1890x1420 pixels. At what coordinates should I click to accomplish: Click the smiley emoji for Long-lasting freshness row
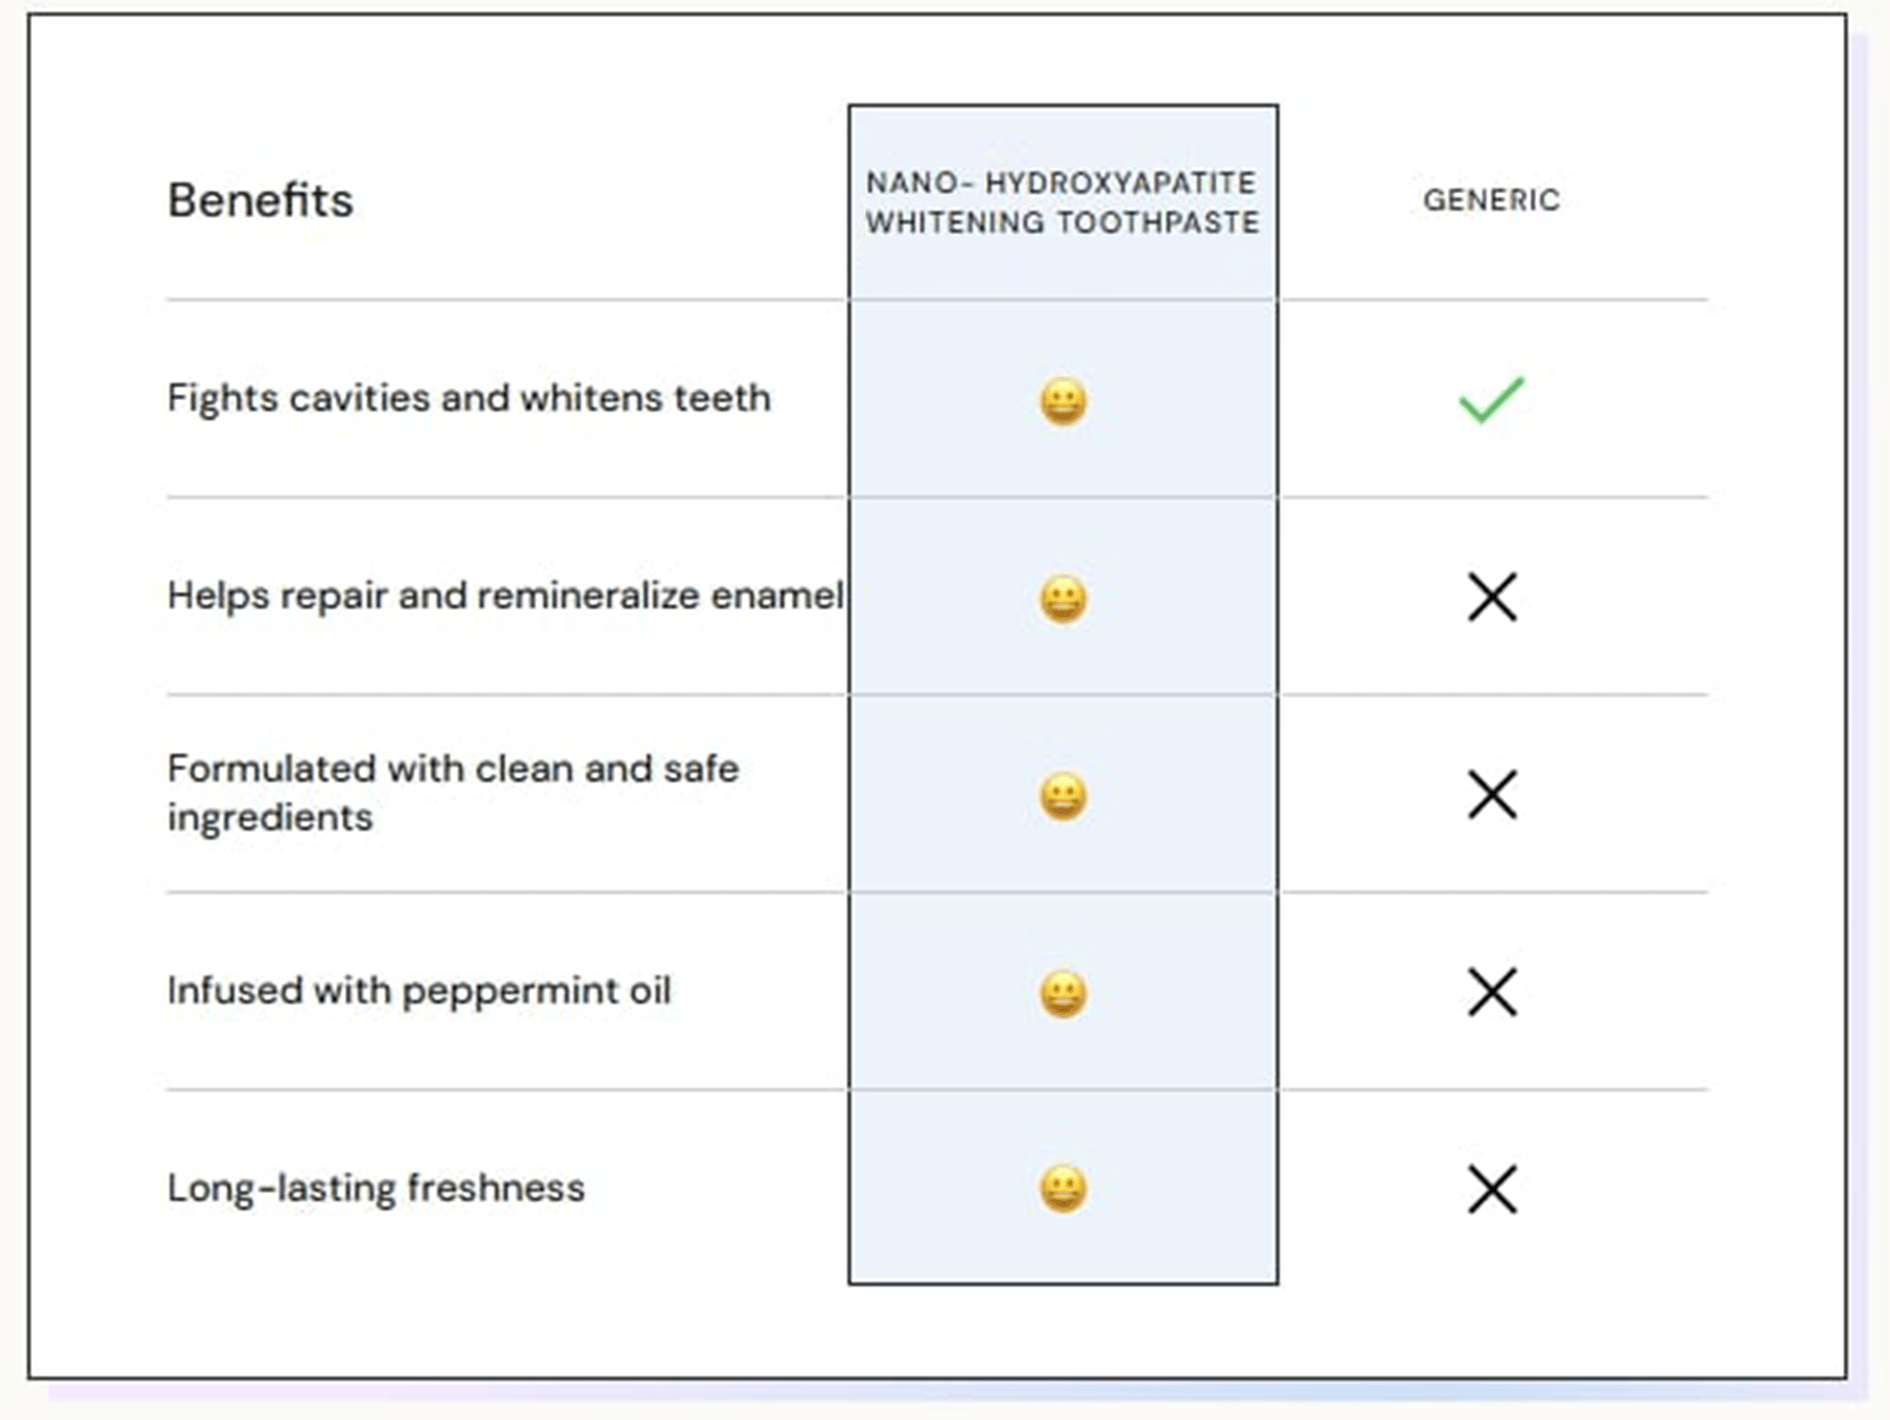(1063, 1189)
